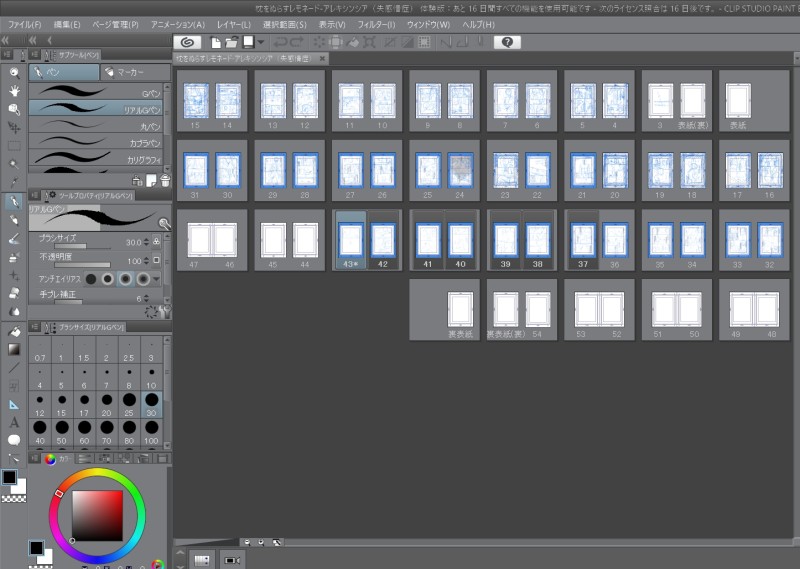Switch to ペン tool group tab
This screenshot has height=569, width=800.
click(64, 72)
